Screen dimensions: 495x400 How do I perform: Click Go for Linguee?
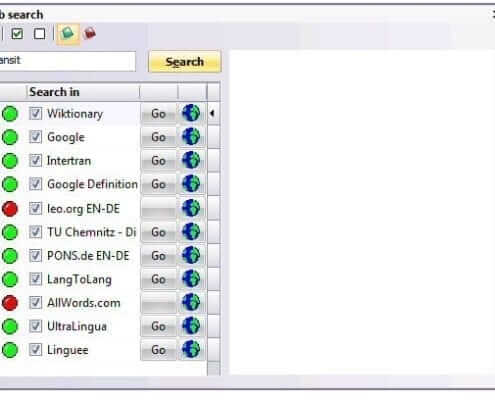158,350
